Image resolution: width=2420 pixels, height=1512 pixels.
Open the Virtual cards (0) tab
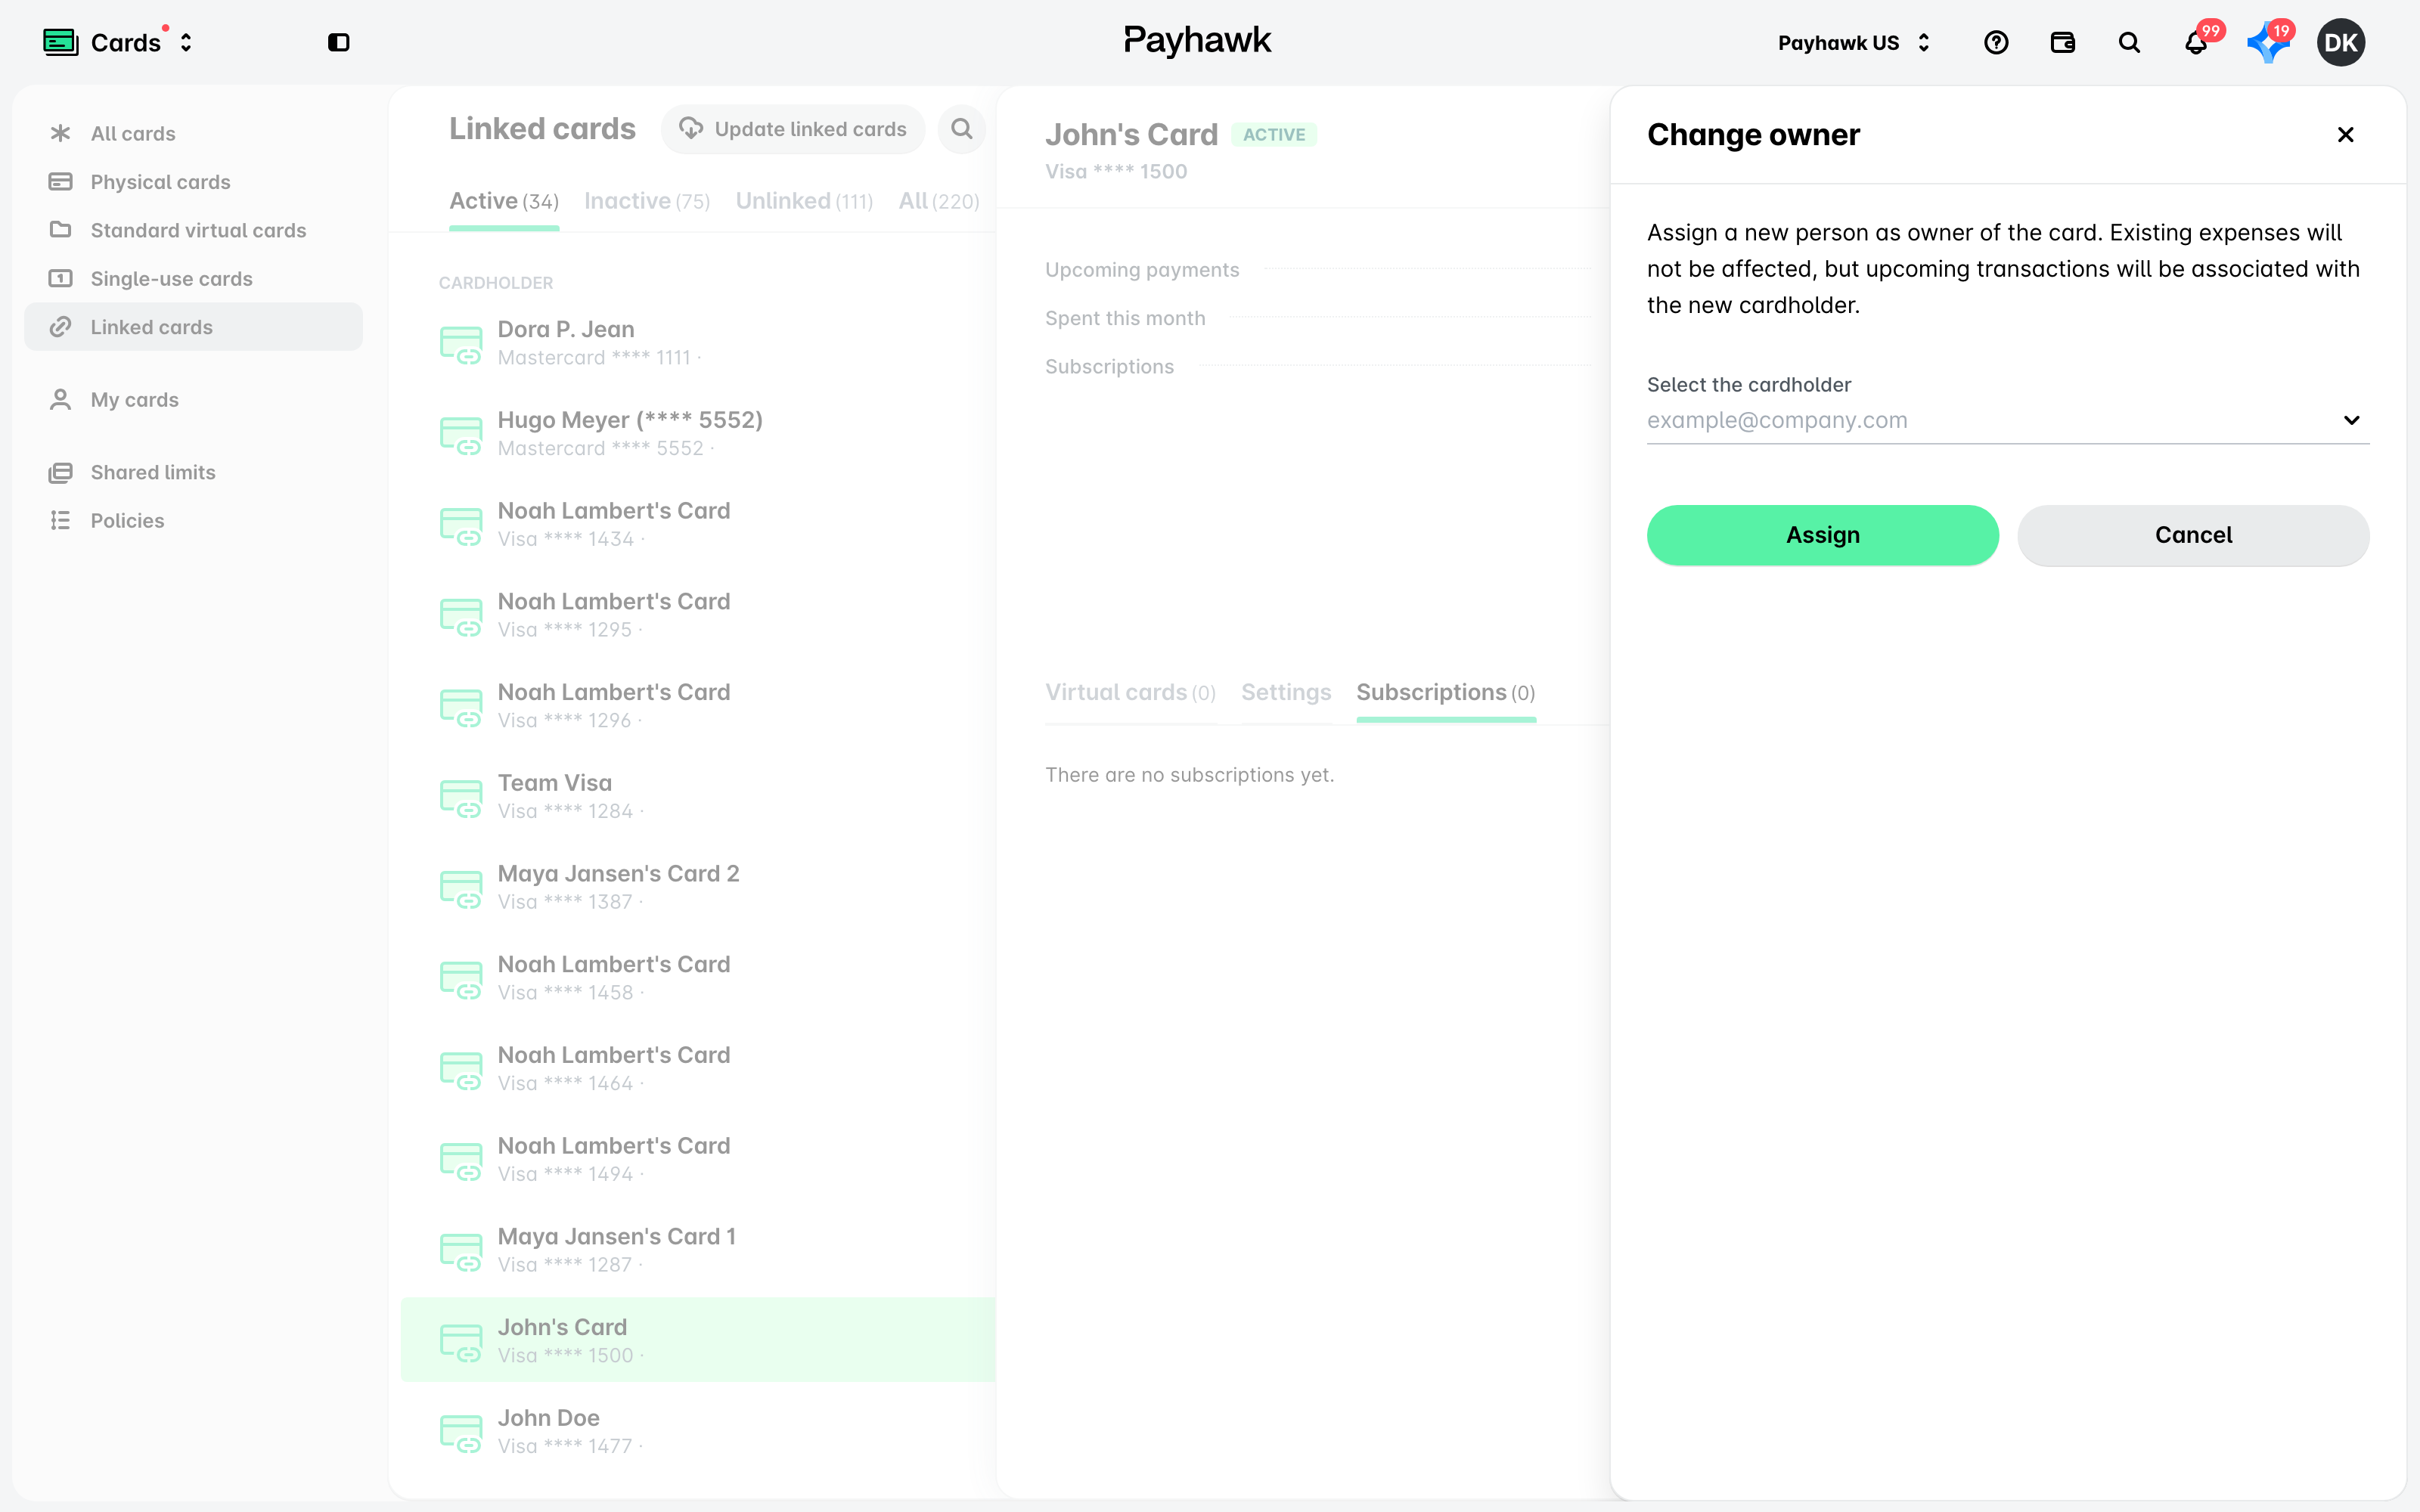(1130, 692)
